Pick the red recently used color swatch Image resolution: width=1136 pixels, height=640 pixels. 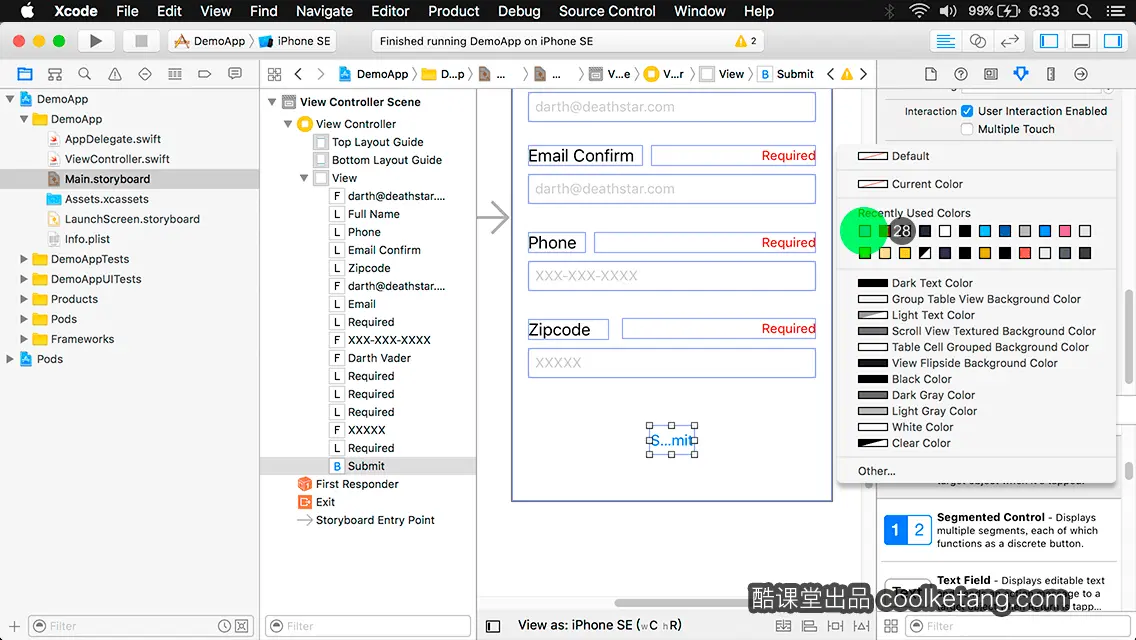coord(1024,253)
